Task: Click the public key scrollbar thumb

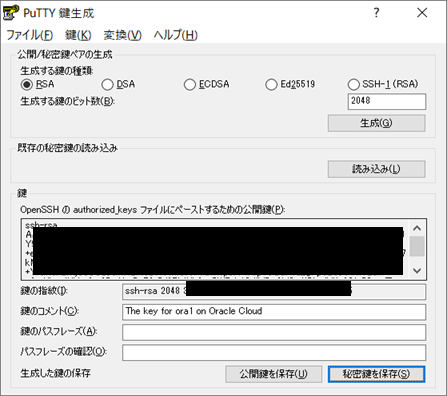Action: [x=417, y=246]
